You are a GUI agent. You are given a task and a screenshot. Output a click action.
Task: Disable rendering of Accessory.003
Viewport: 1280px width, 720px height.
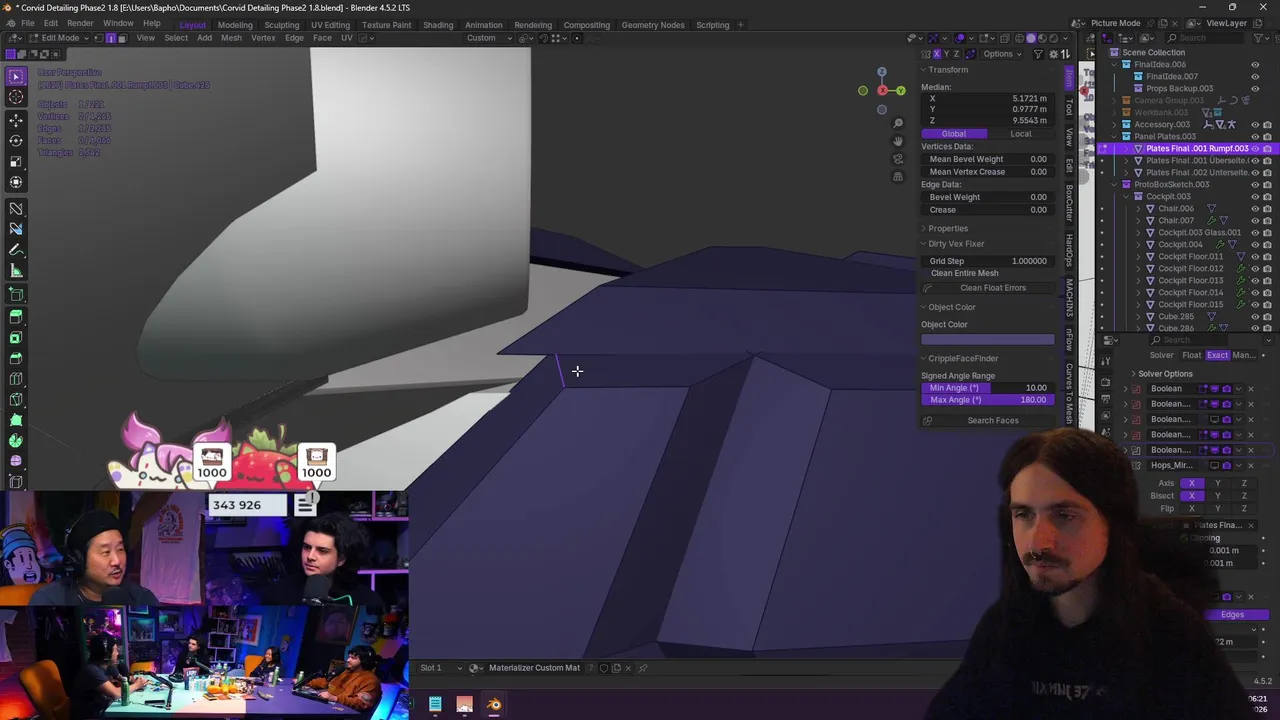pos(1267,124)
